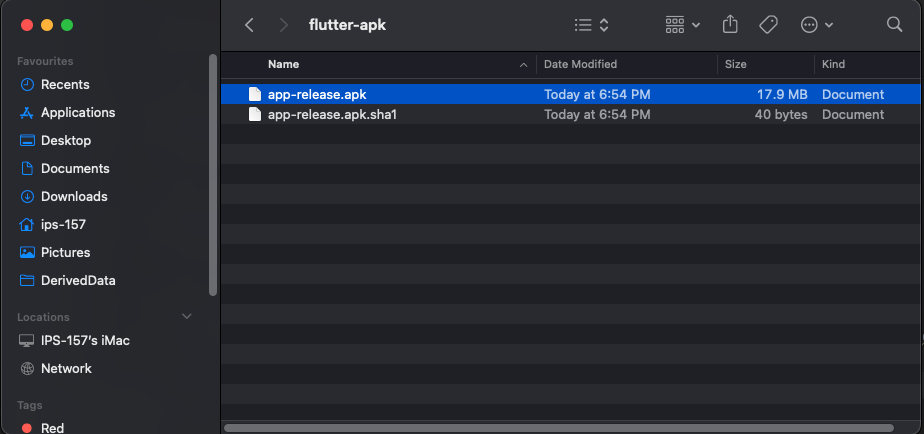This screenshot has width=924, height=434.
Task: Open the Search magnifier icon
Action: pos(894,24)
